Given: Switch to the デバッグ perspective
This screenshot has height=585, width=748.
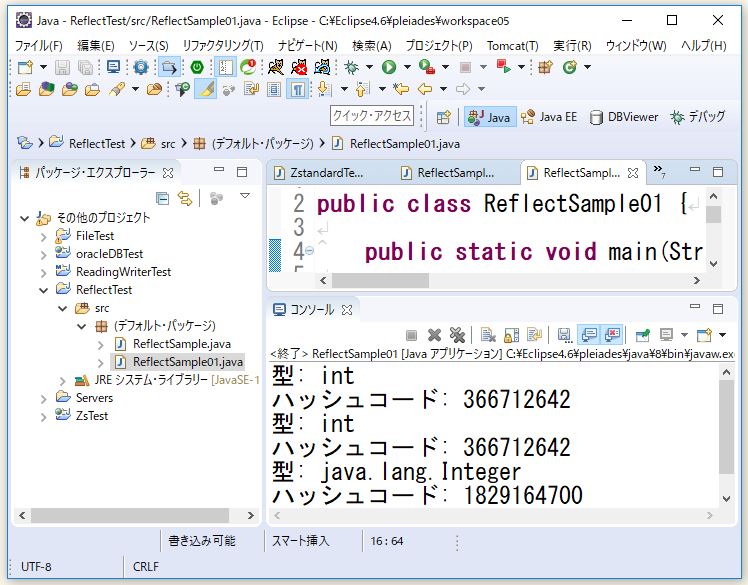Looking at the screenshot, I should (x=697, y=117).
